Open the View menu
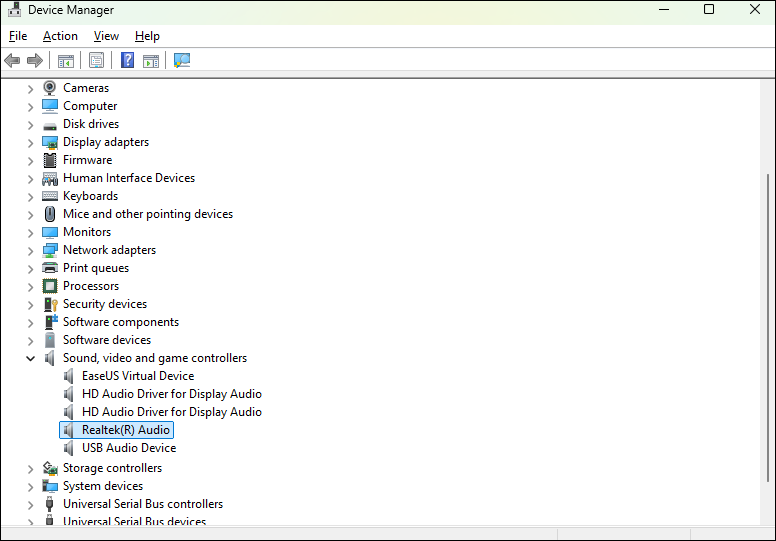The image size is (776, 541). 106,36
